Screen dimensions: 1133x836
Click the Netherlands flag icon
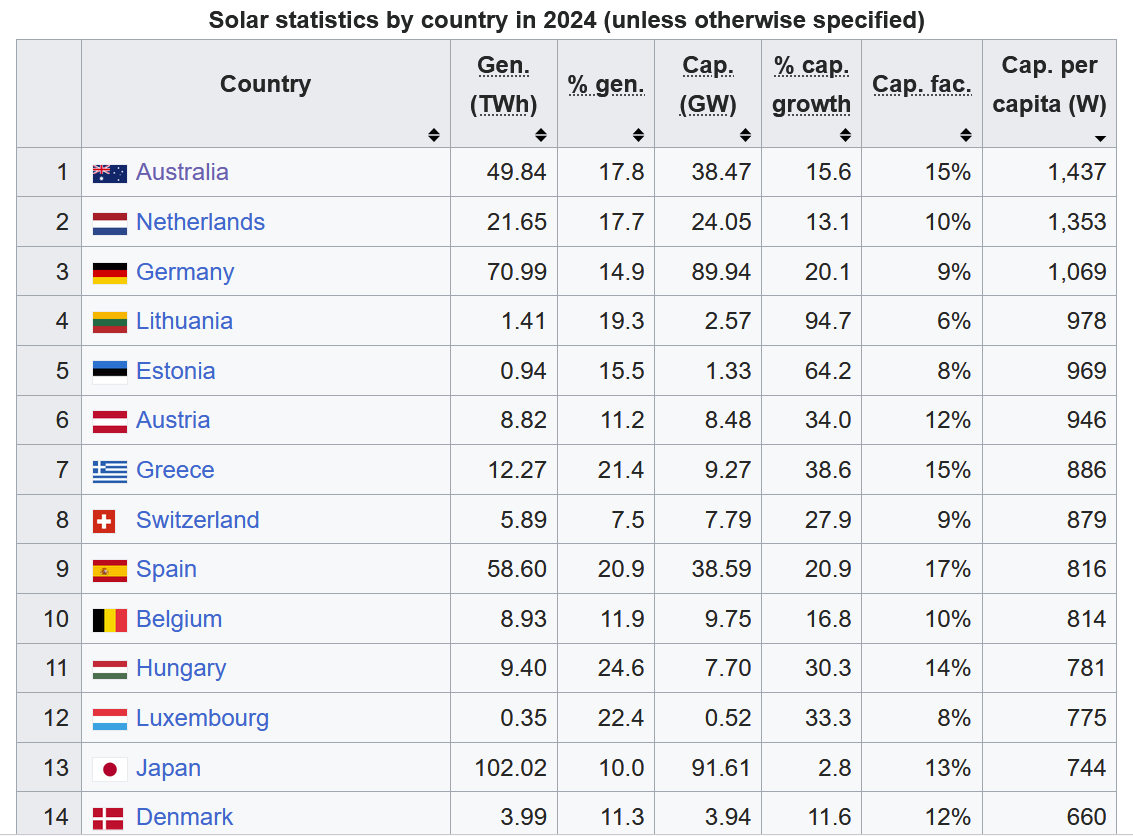pyautogui.click(x=110, y=223)
